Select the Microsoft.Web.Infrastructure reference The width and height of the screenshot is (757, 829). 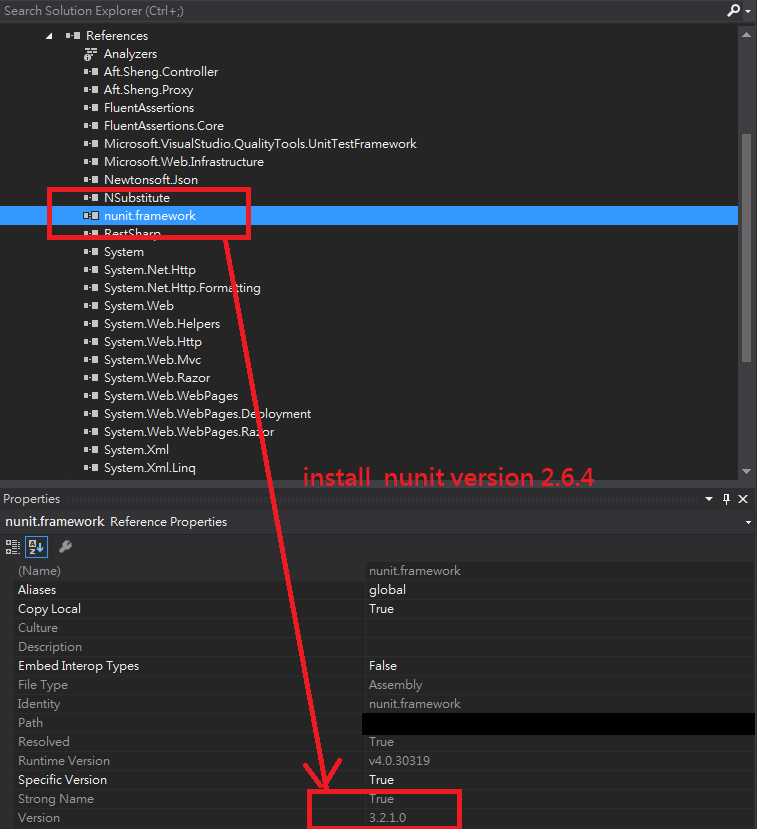184,162
